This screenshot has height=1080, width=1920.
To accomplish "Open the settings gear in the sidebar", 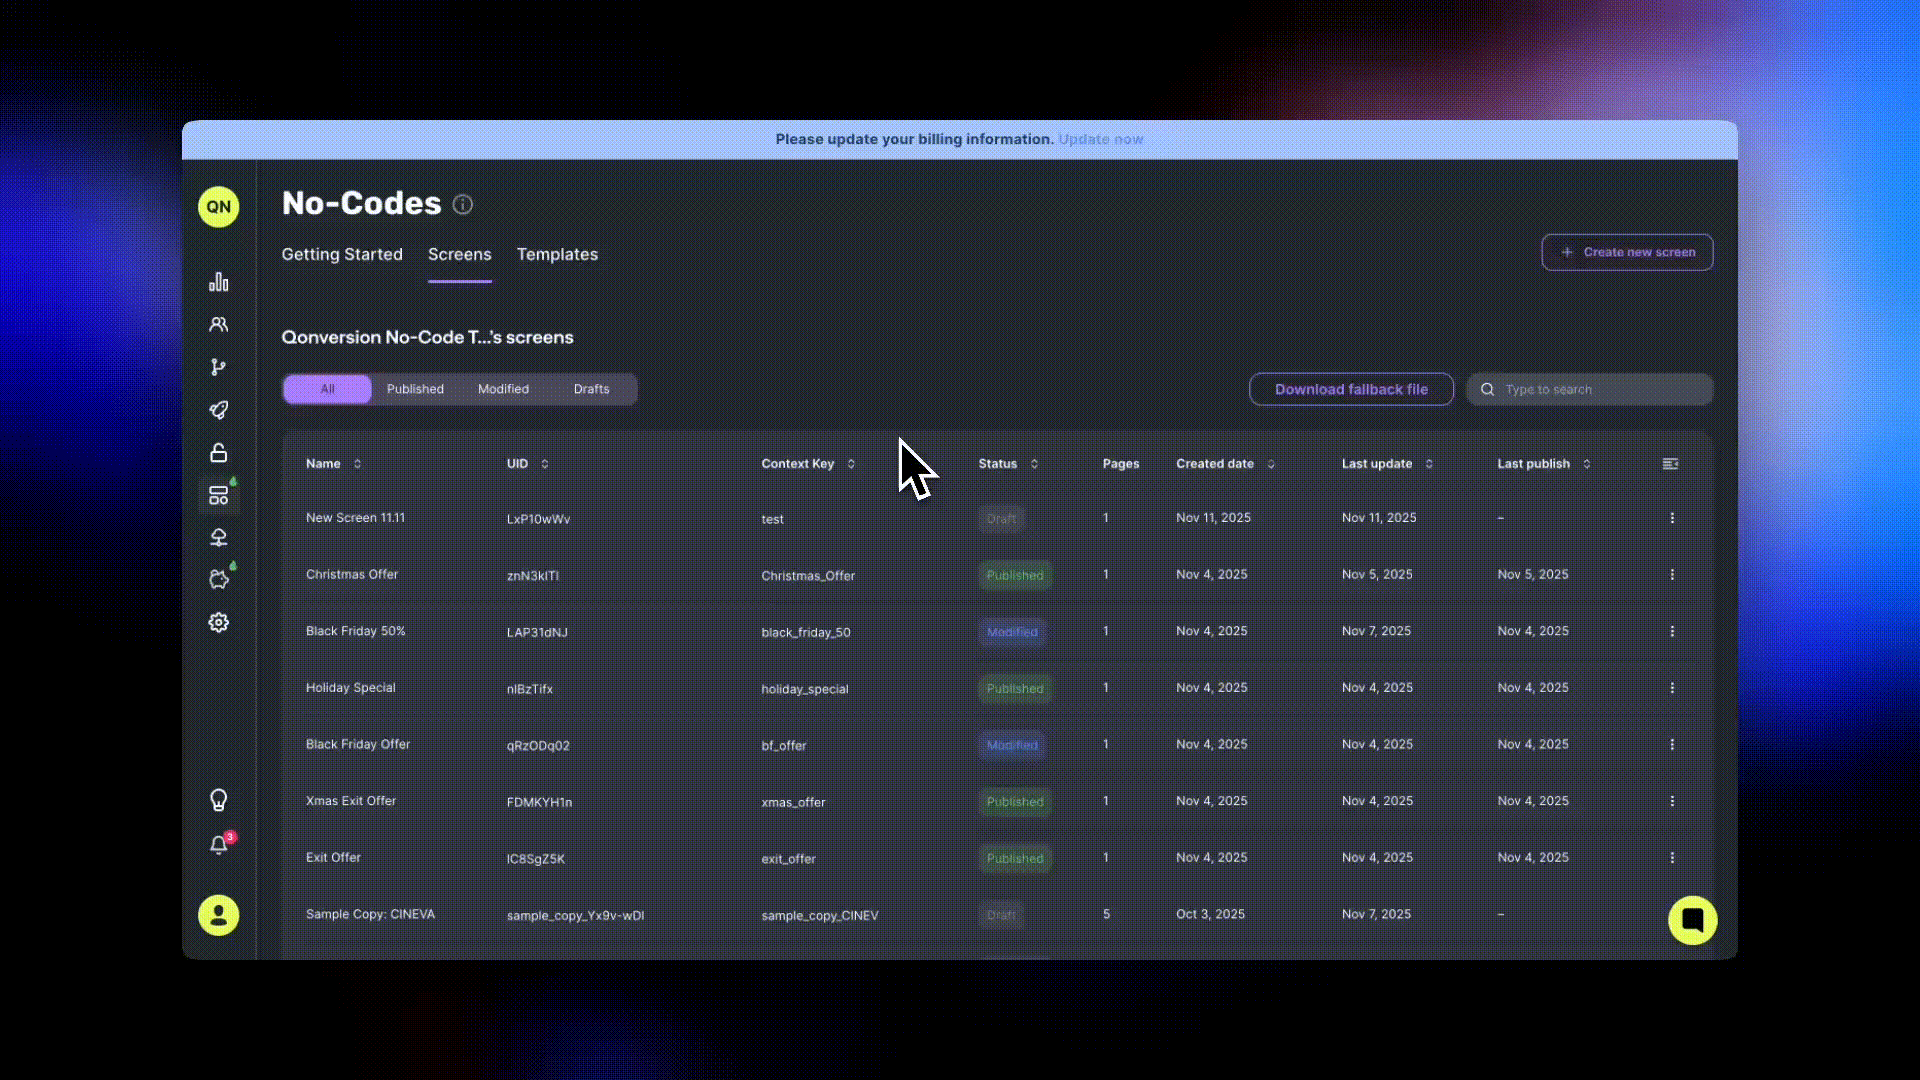I will click(218, 622).
